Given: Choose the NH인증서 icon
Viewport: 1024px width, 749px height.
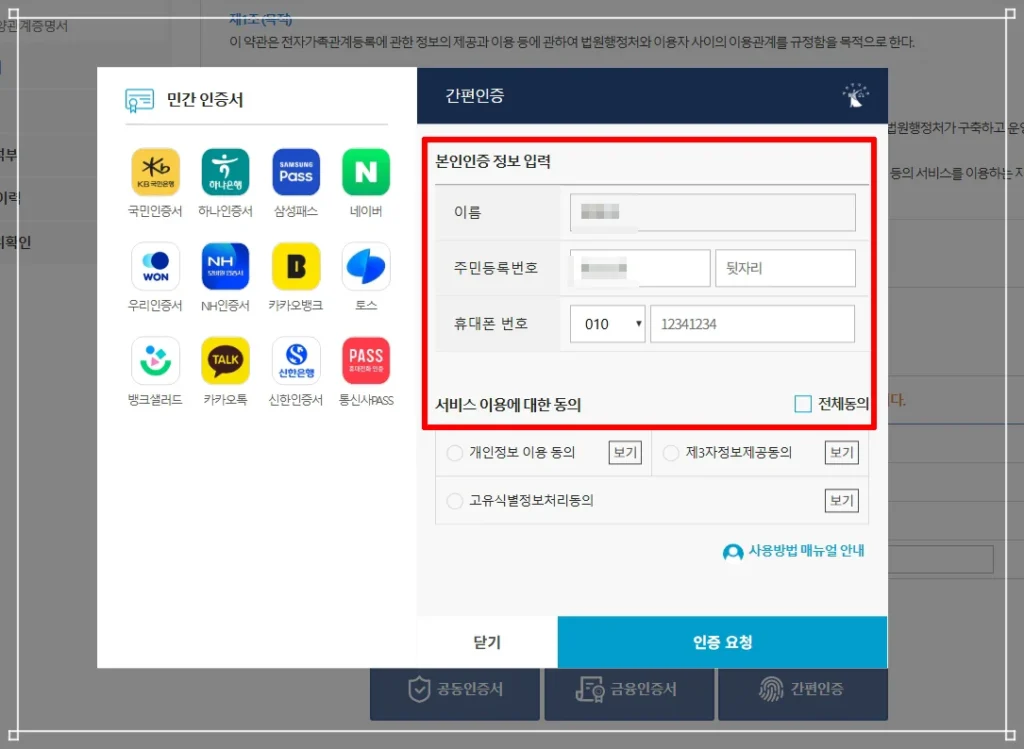Looking at the screenshot, I should (225, 266).
